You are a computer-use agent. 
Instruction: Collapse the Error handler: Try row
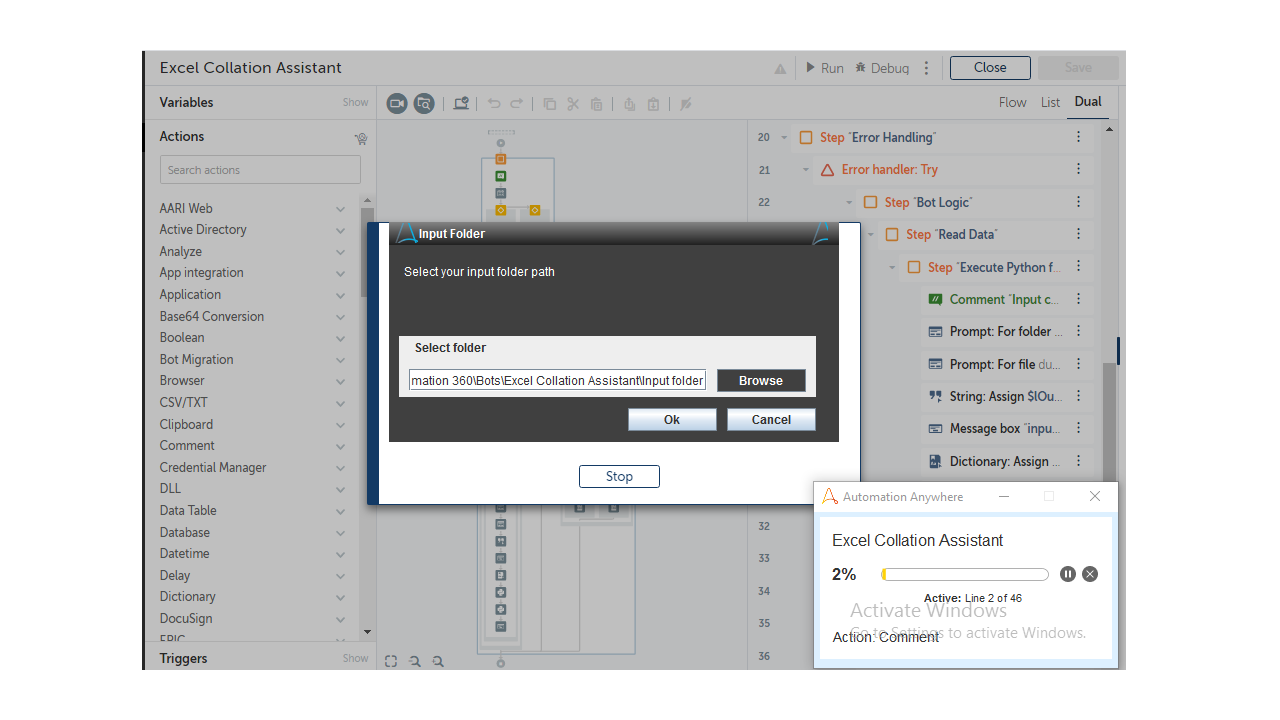click(806, 170)
